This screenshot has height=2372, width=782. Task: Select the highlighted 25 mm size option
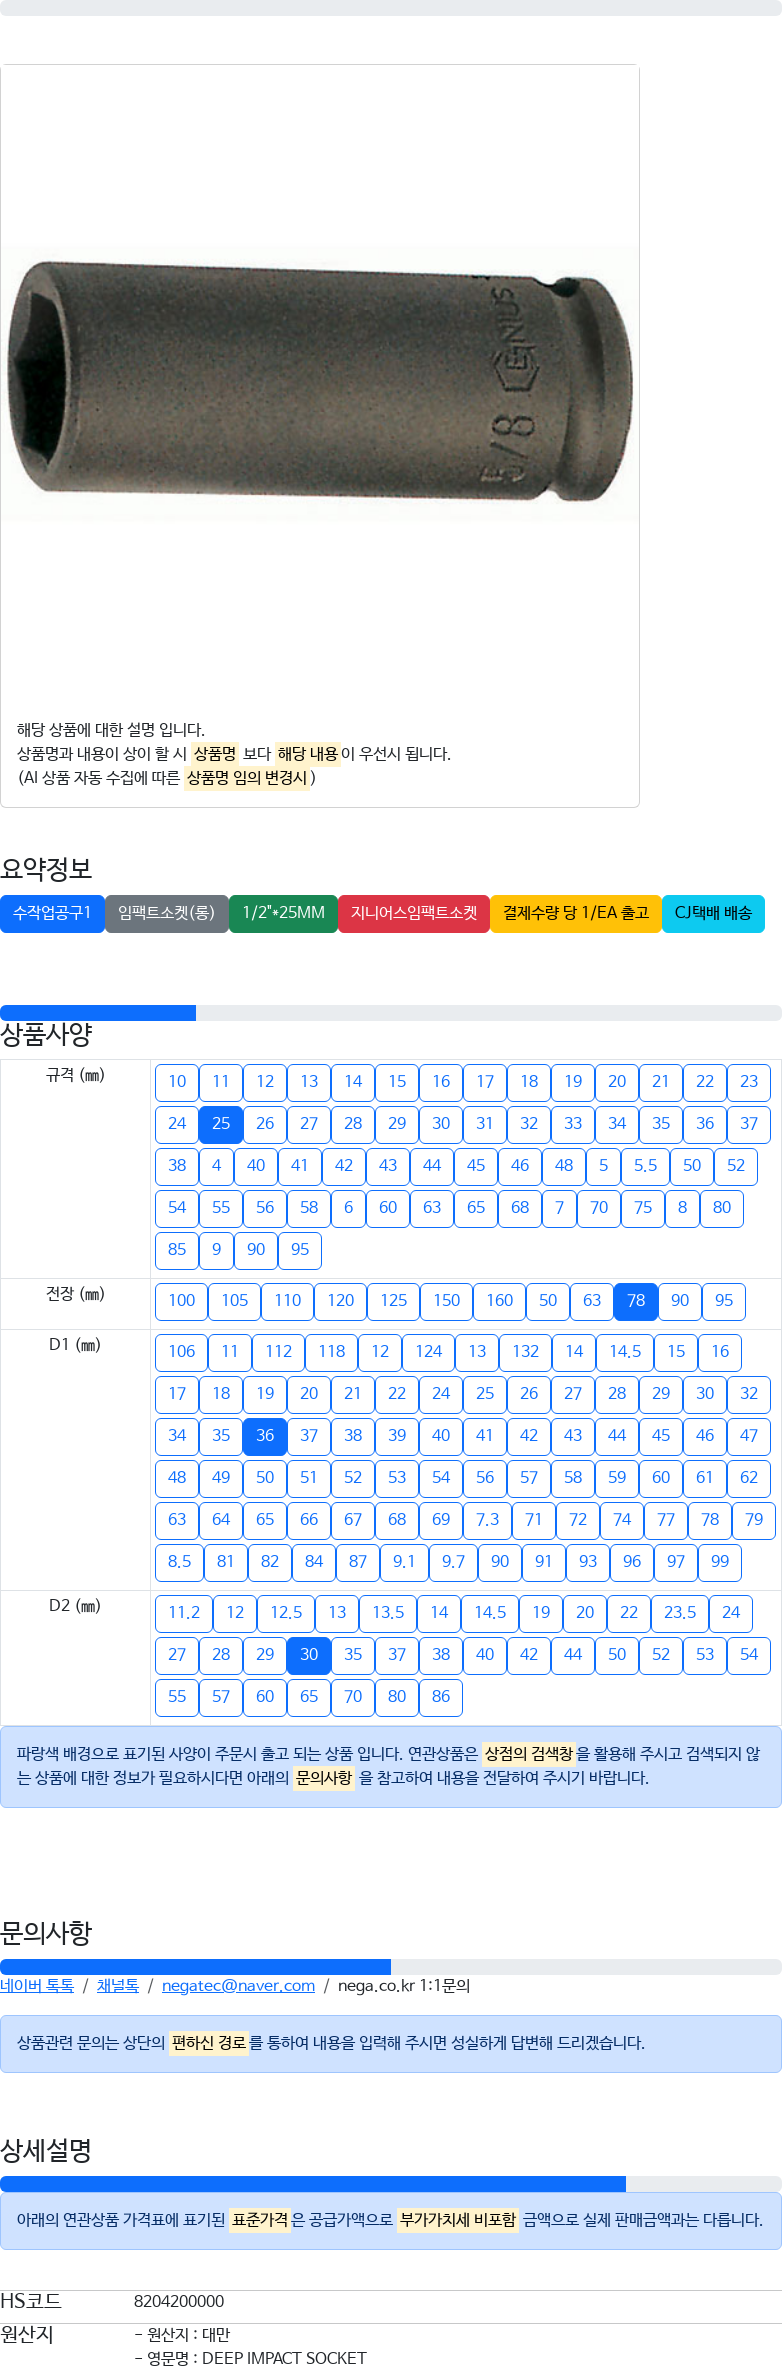pyautogui.click(x=221, y=1124)
